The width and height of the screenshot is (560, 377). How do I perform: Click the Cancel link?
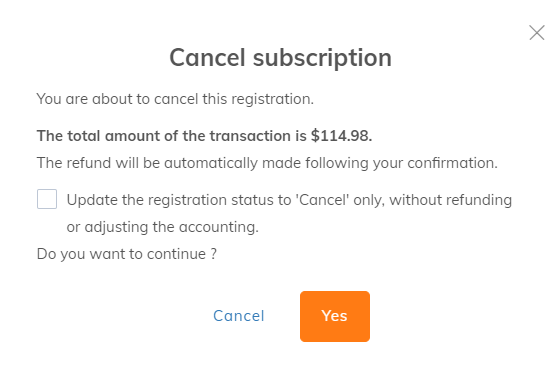tap(239, 316)
